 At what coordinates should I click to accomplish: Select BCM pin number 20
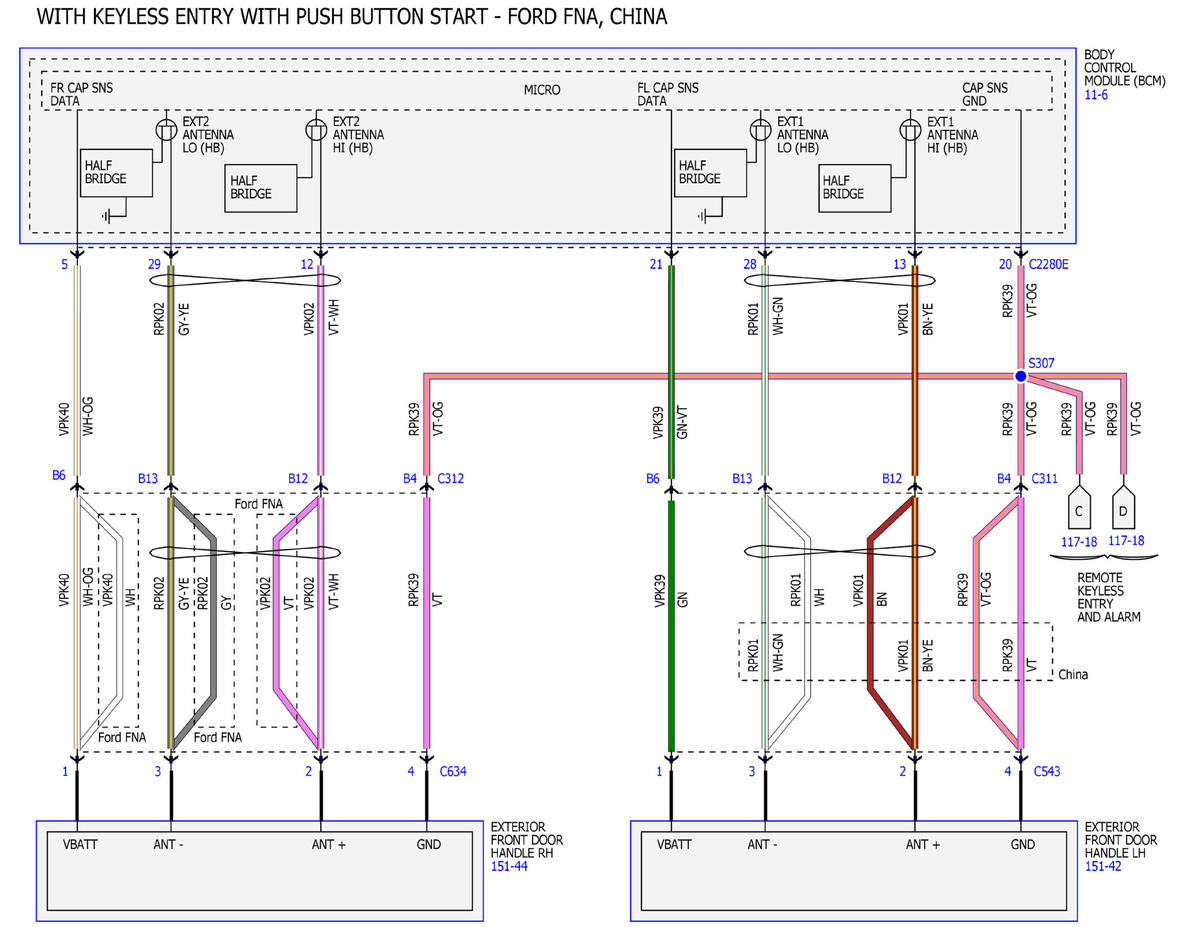click(1005, 264)
